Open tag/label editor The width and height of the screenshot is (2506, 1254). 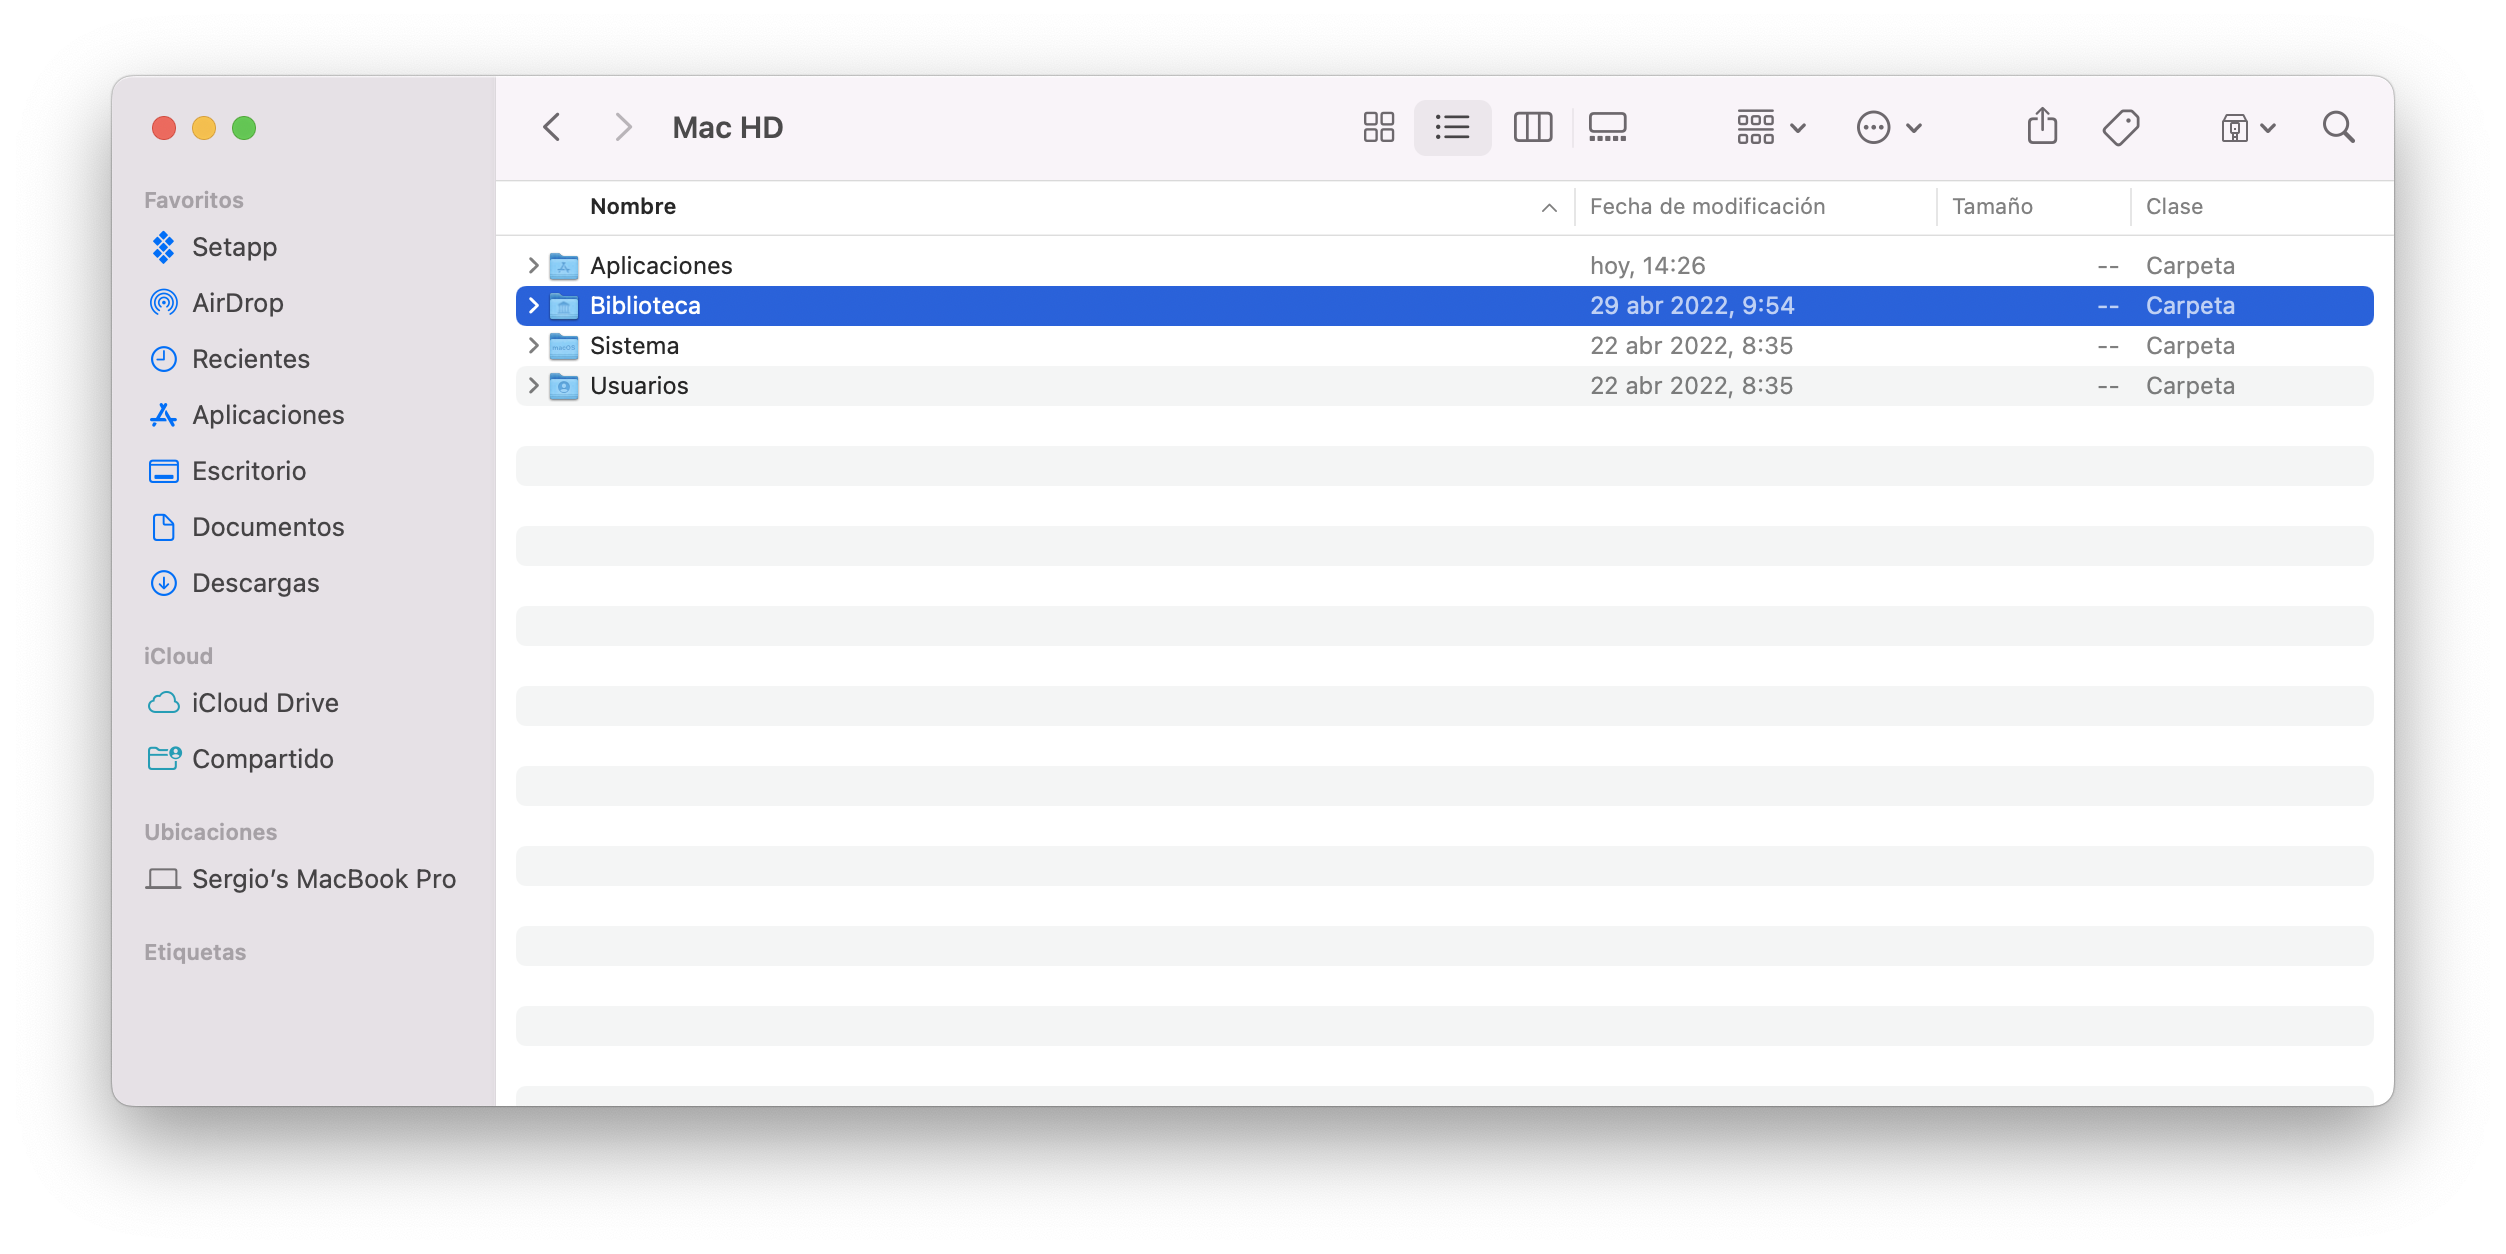2121,126
